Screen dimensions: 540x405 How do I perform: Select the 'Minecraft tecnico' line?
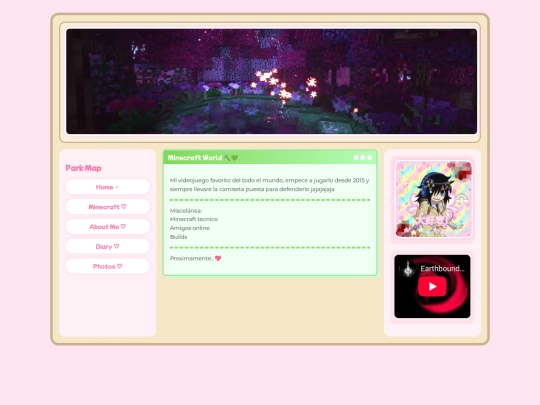coord(194,219)
